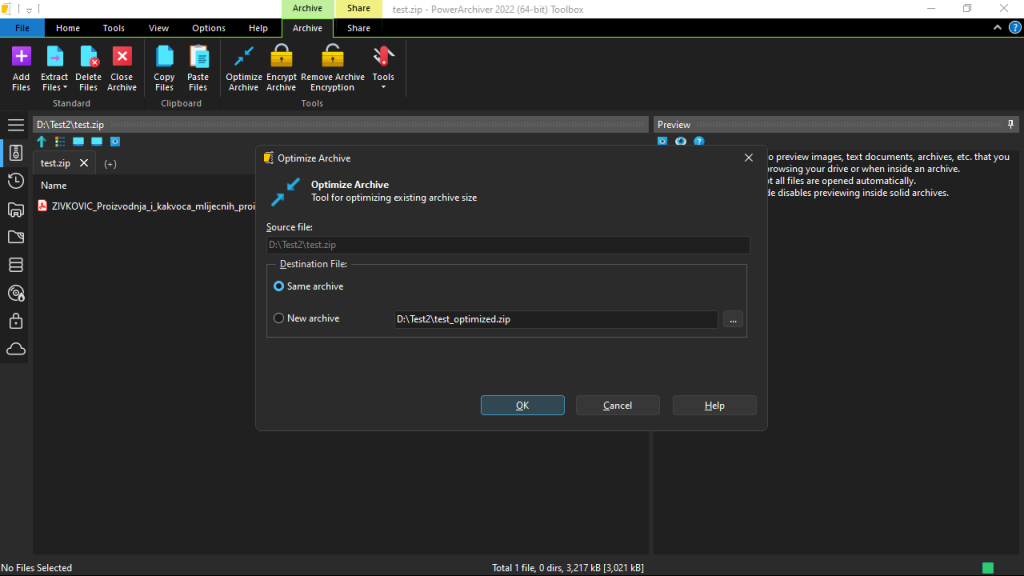Open the folder stack icon in the sidebar

(x=16, y=209)
